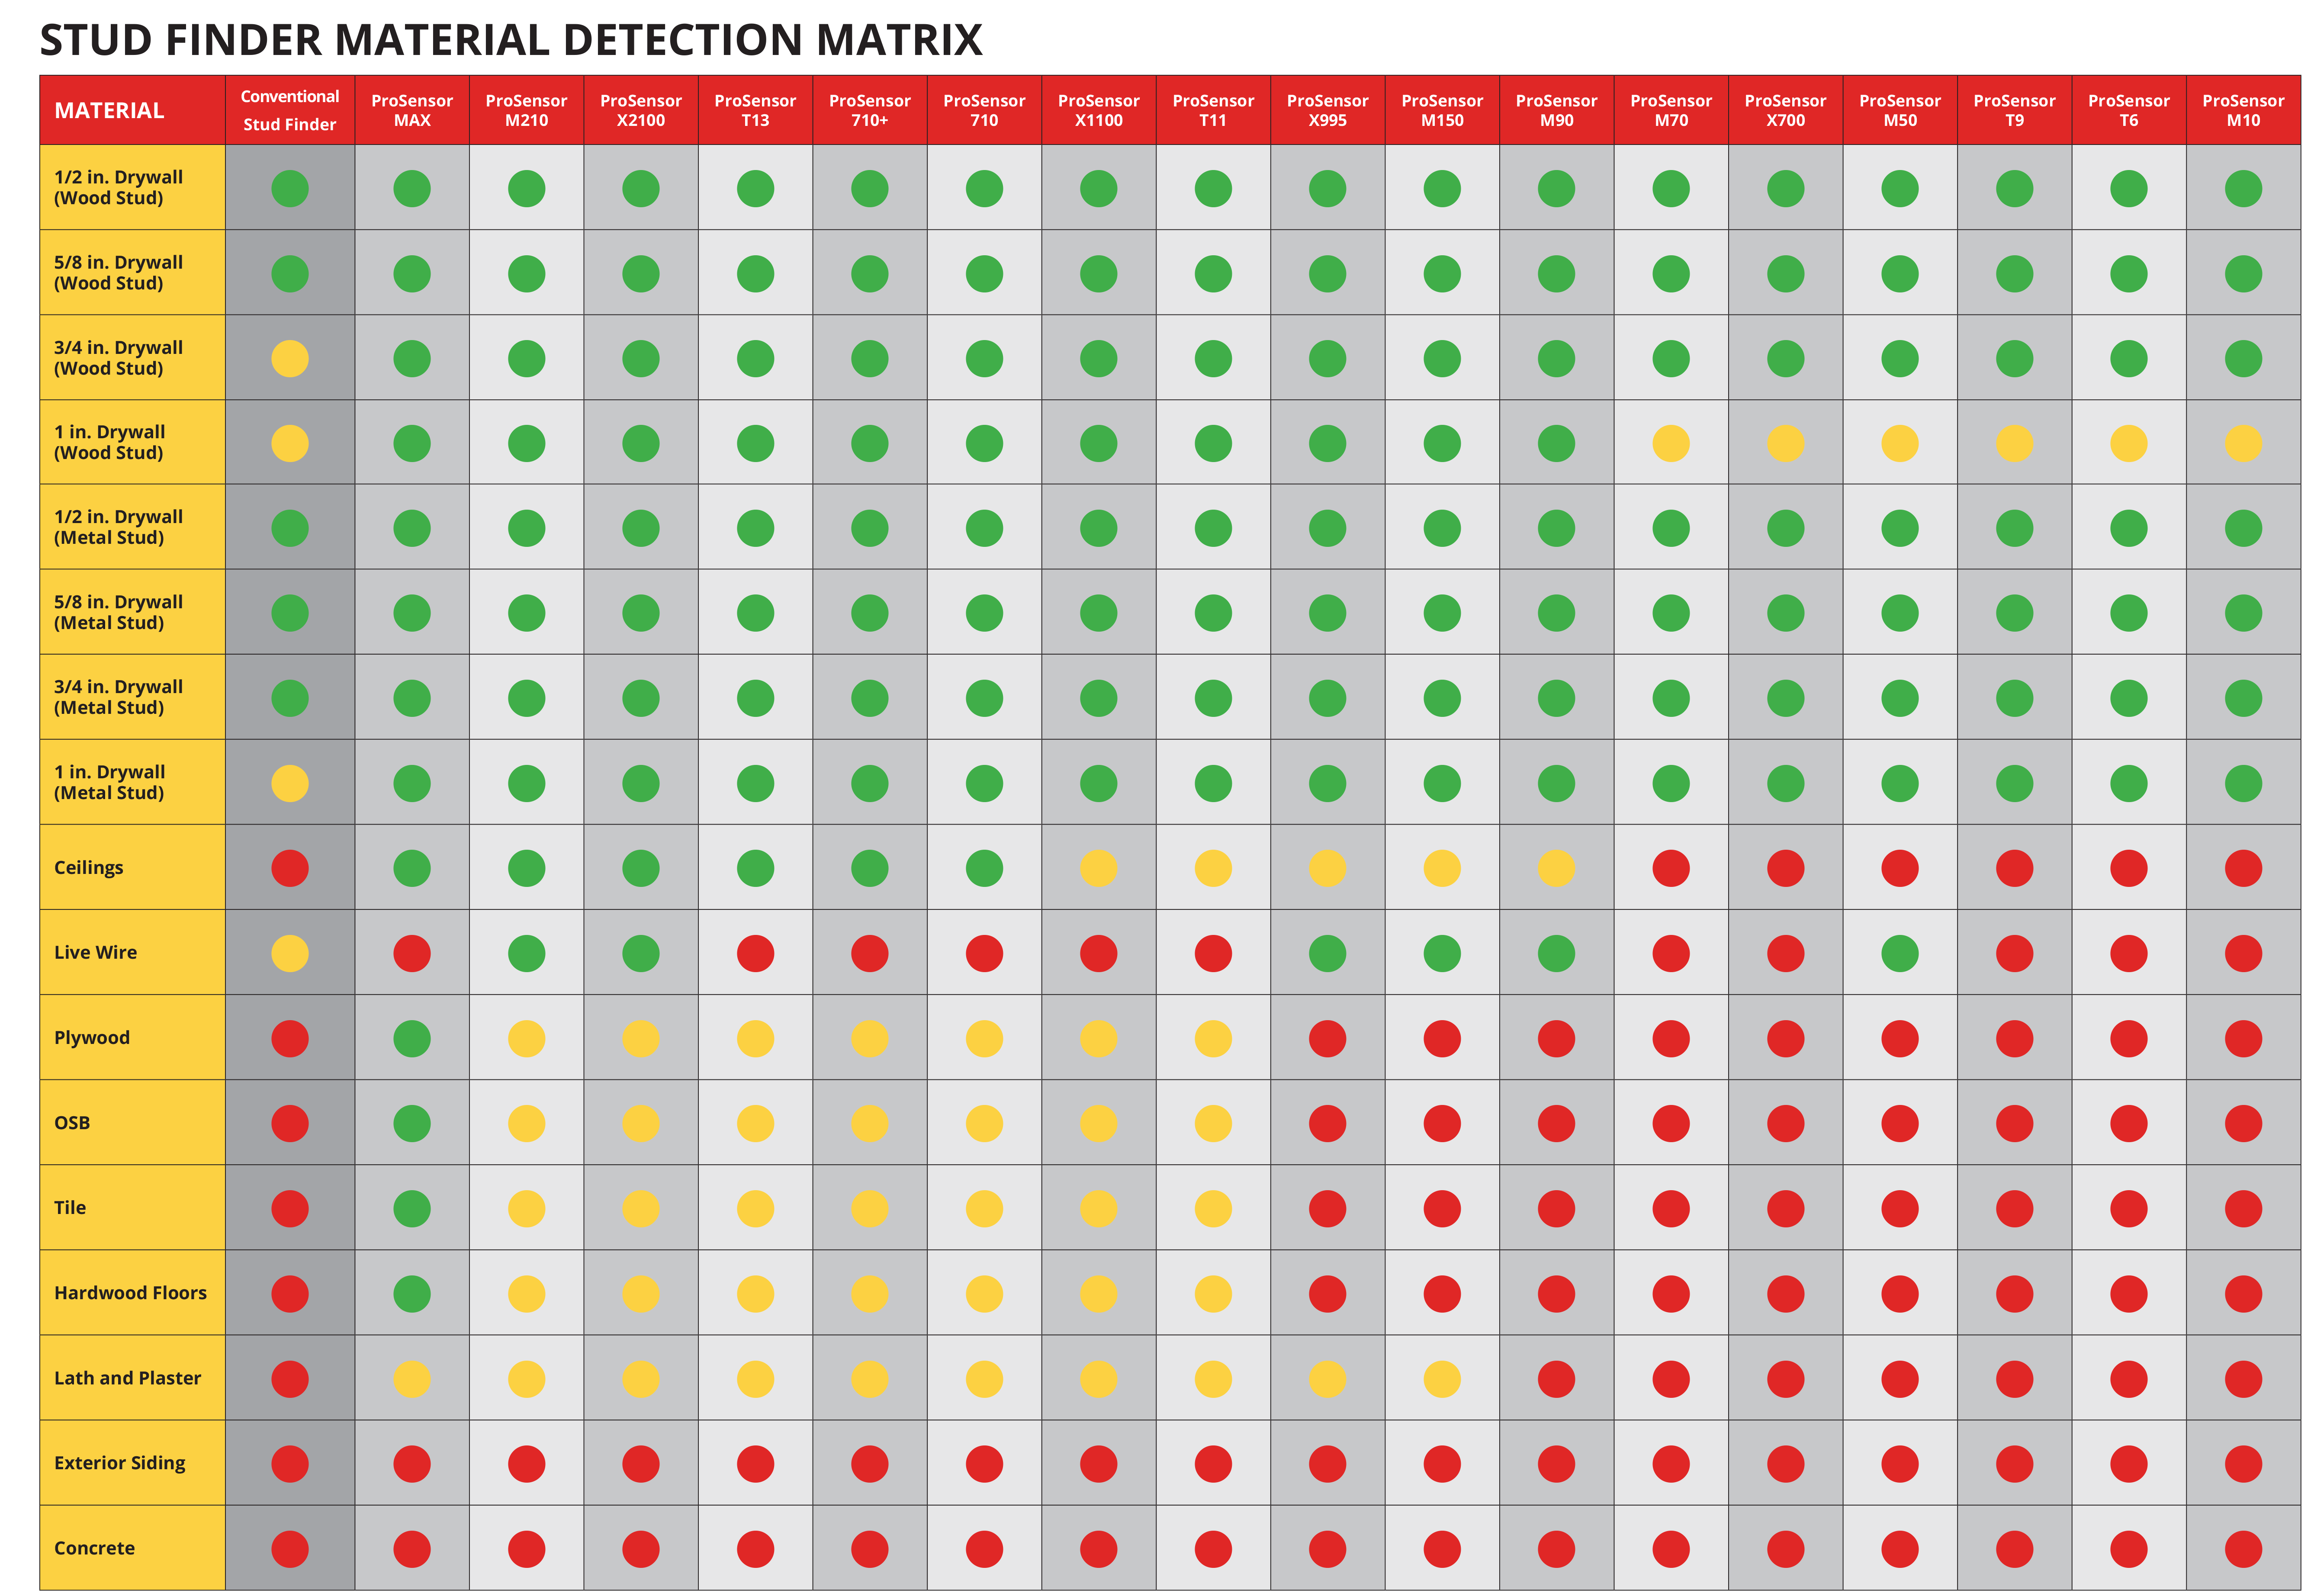Click the ProSensor T6 column header
The height and width of the screenshot is (1596, 2311).
click(2129, 110)
